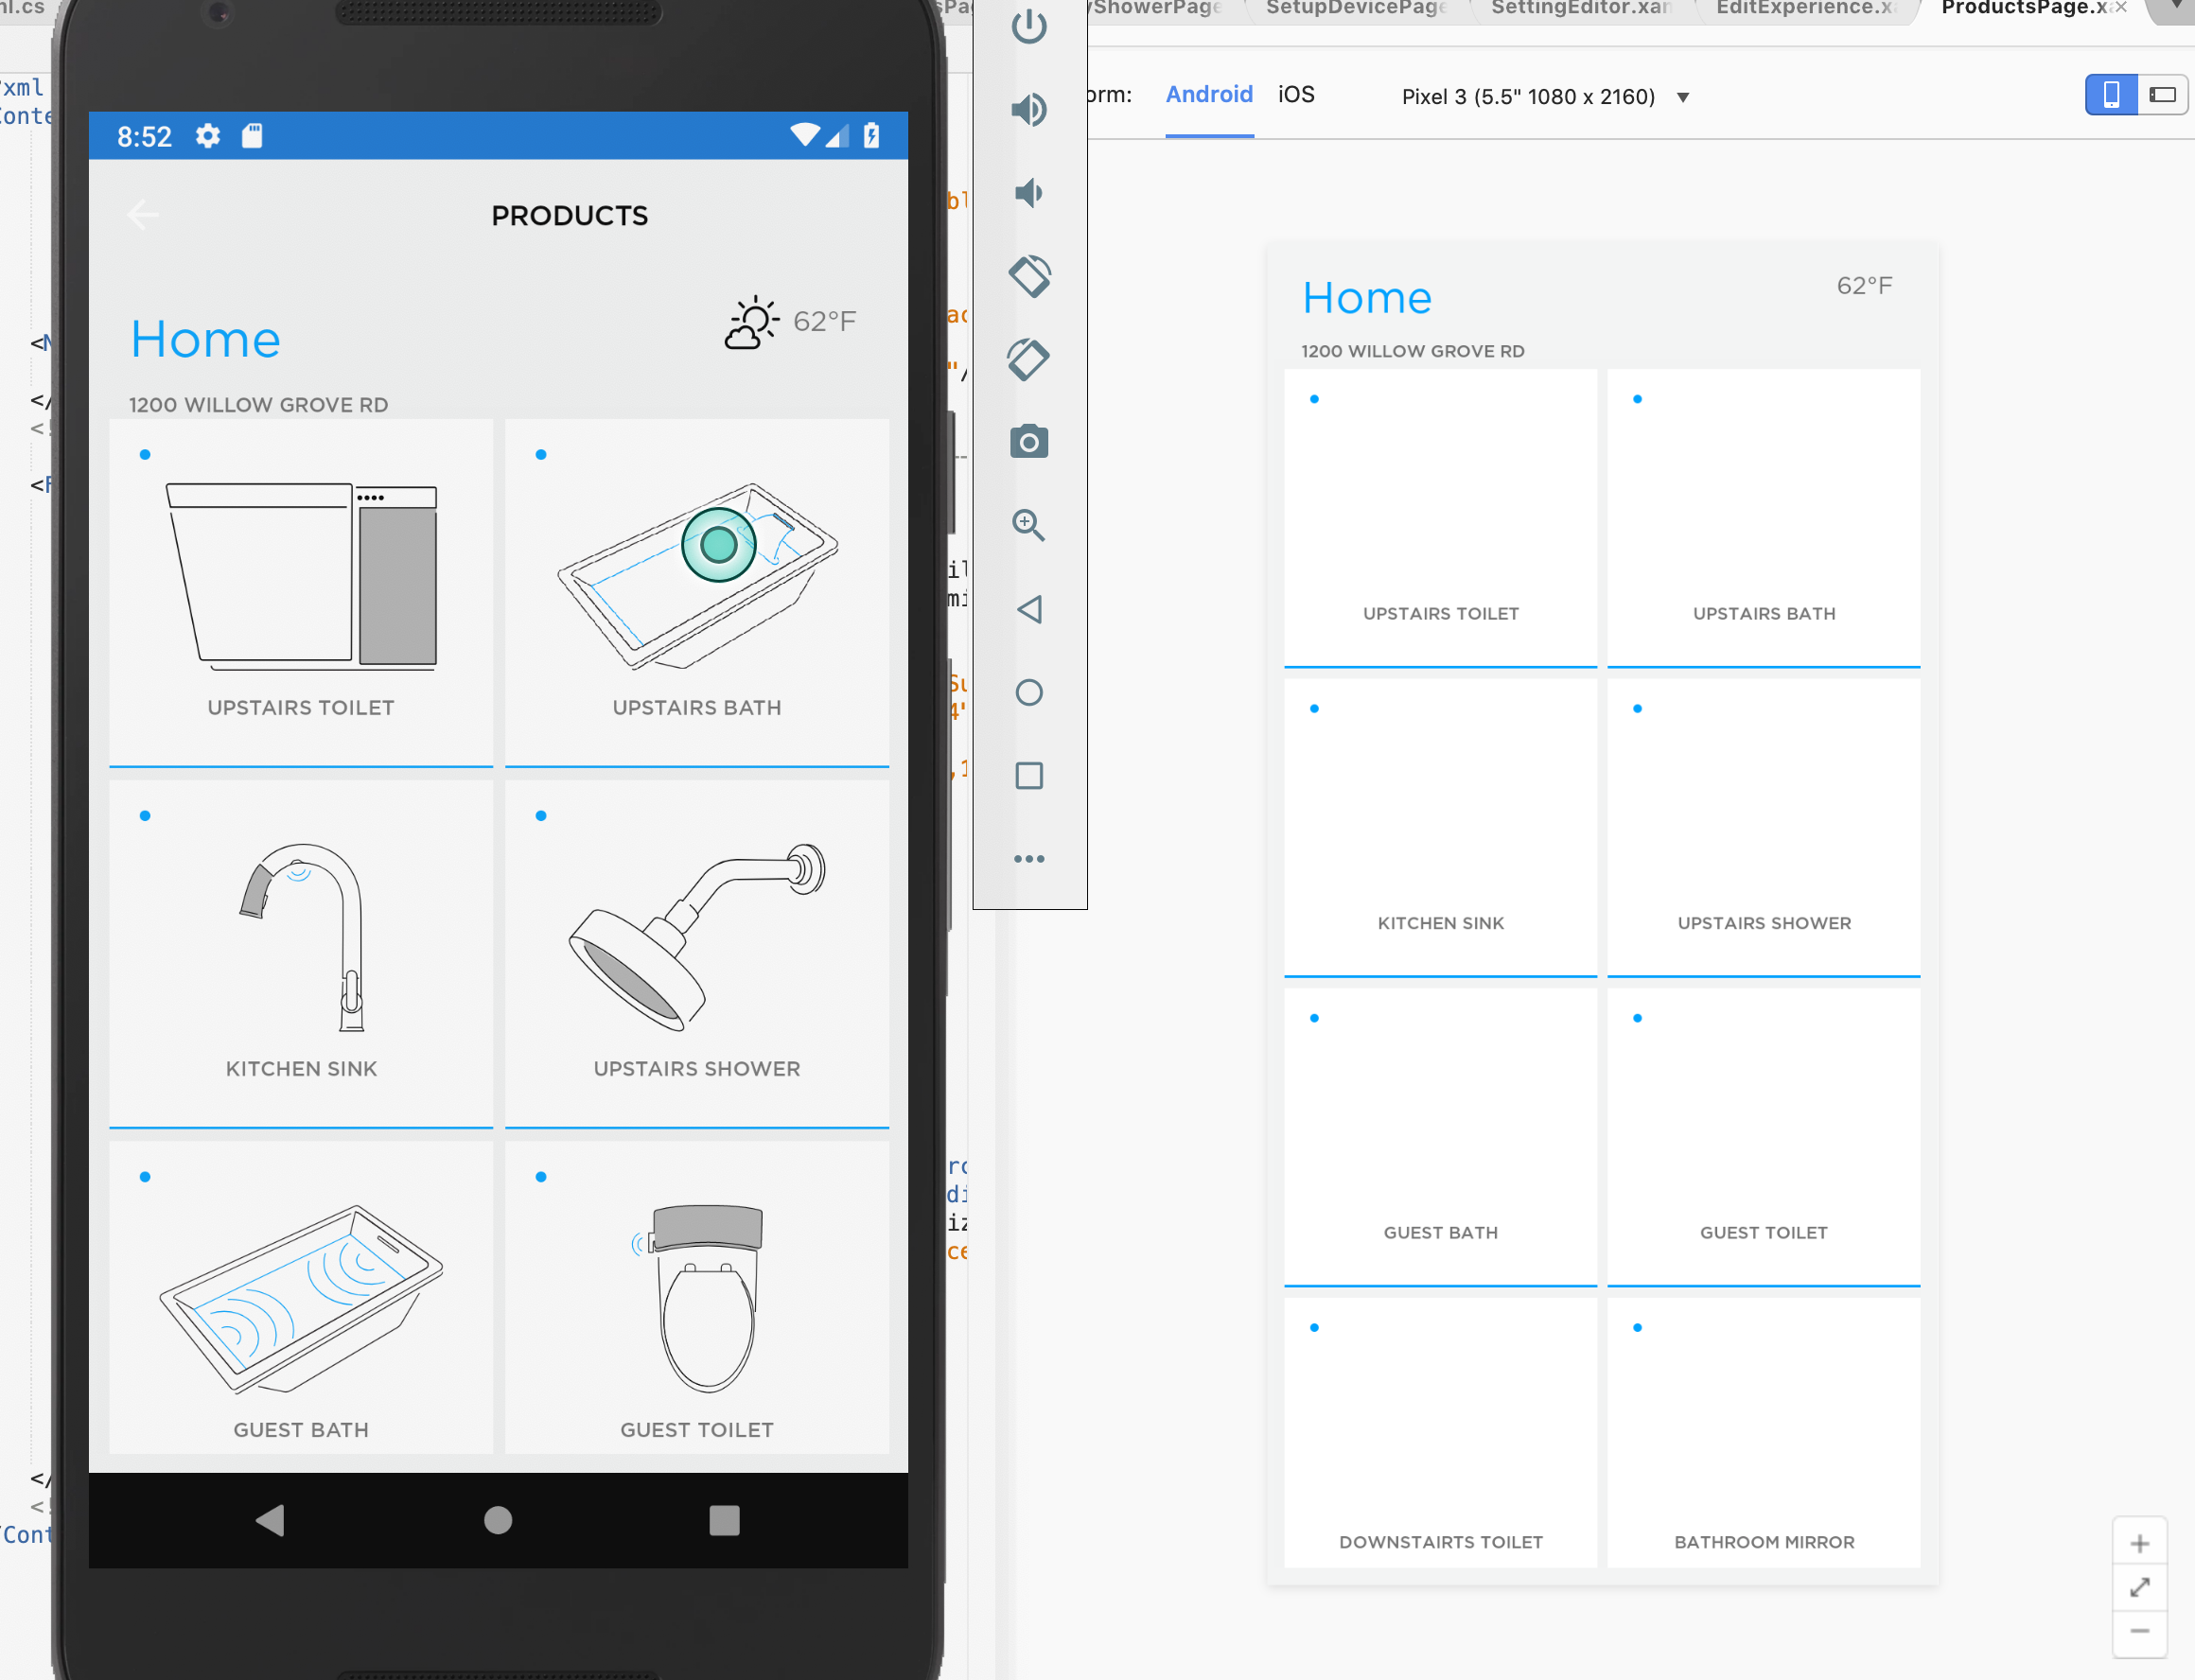Open the Kitchen Sink card on the phone

click(x=301, y=954)
